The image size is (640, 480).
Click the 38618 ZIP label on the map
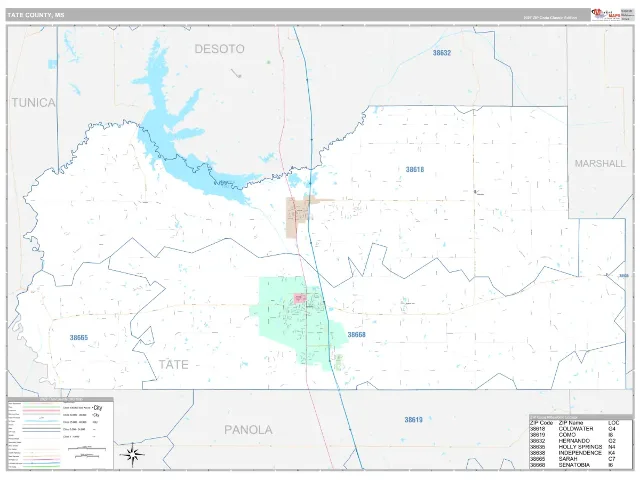pyautogui.click(x=415, y=169)
